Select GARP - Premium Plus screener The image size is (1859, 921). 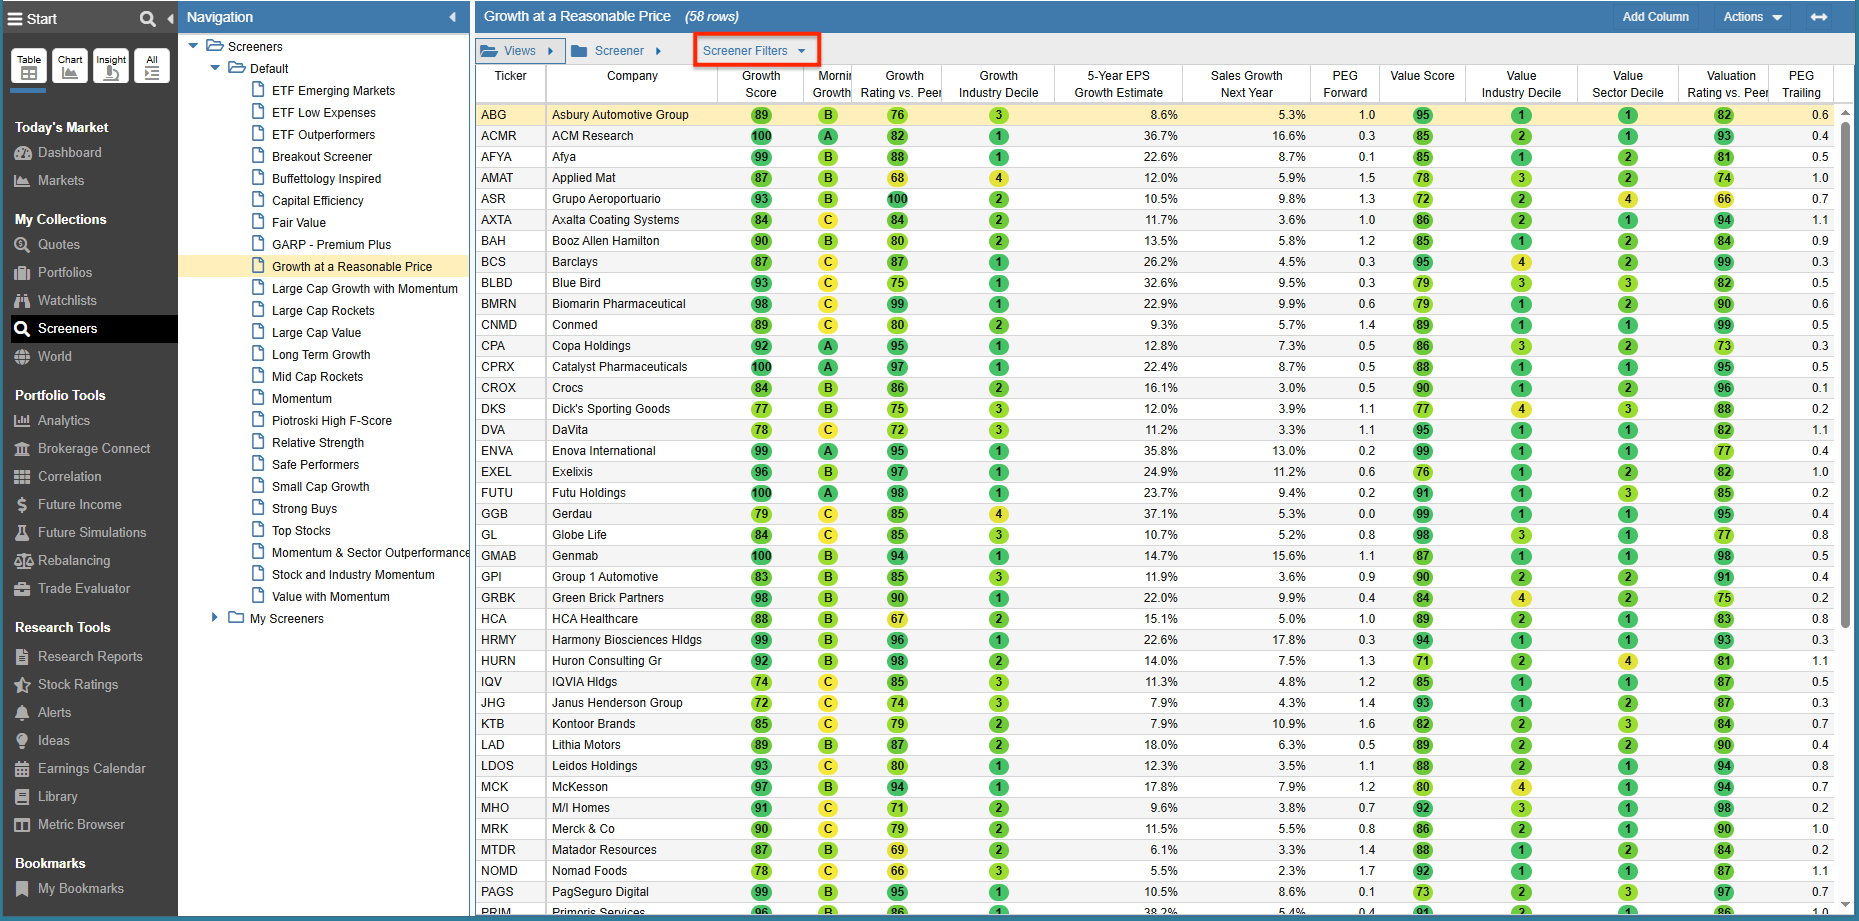(x=331, y=245)
